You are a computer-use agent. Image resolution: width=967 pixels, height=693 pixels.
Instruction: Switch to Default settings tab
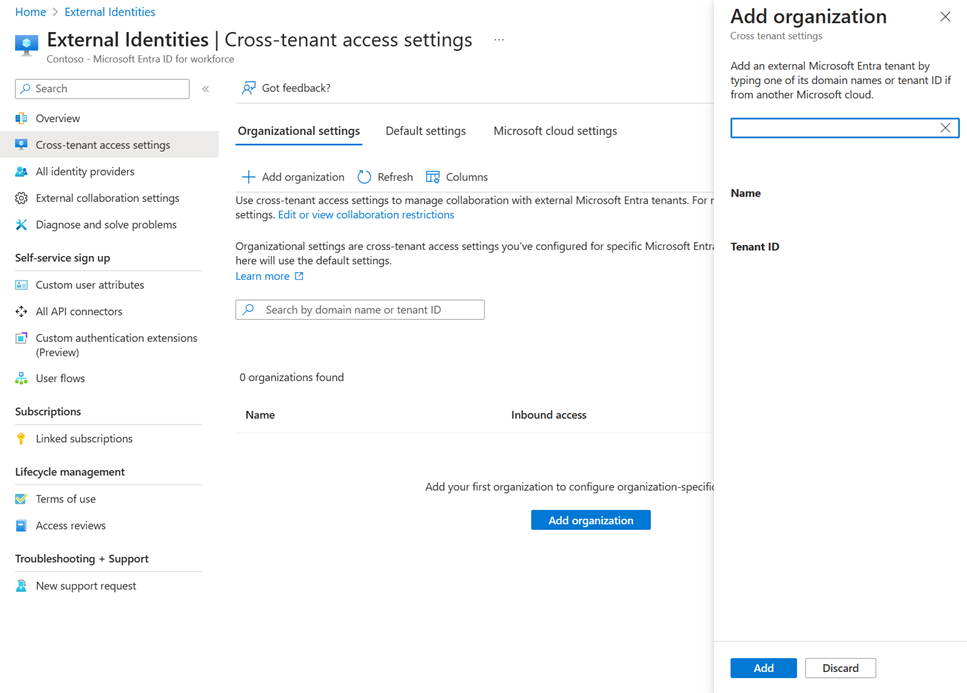(x=426, y=131)
